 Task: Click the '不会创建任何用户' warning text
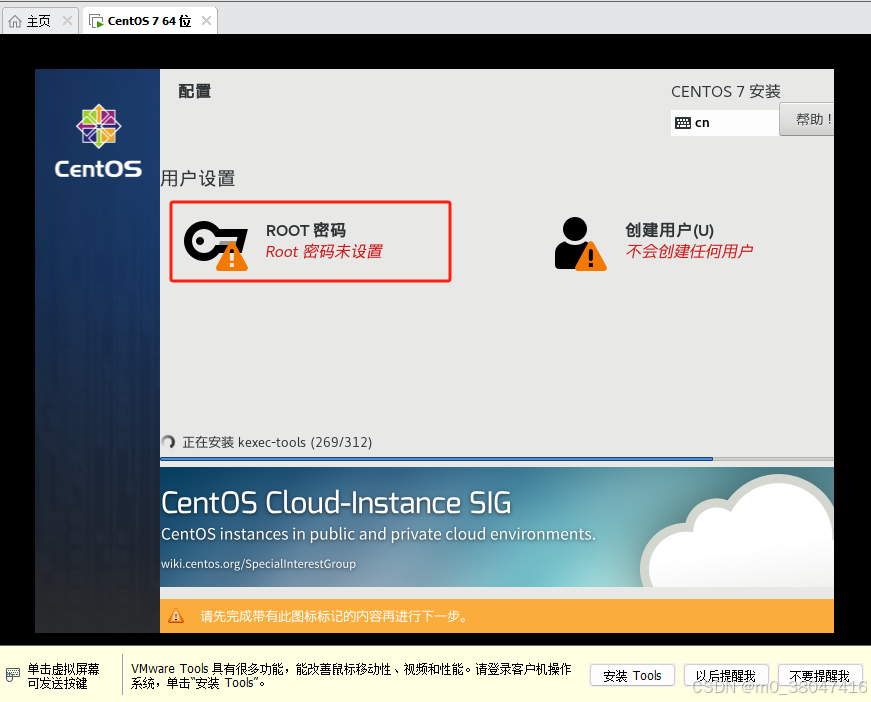pyautogui.click(x=689, y=252)
